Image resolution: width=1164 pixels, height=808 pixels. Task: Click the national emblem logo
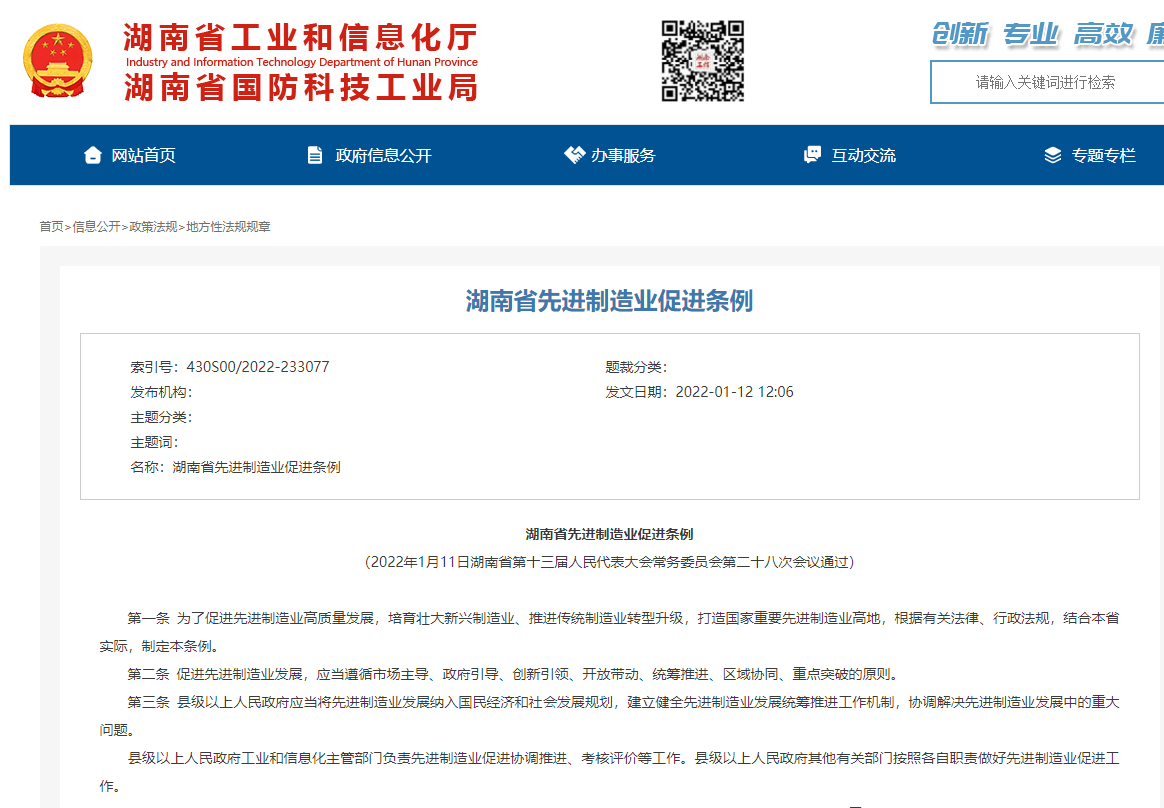[x=58, y=61]
